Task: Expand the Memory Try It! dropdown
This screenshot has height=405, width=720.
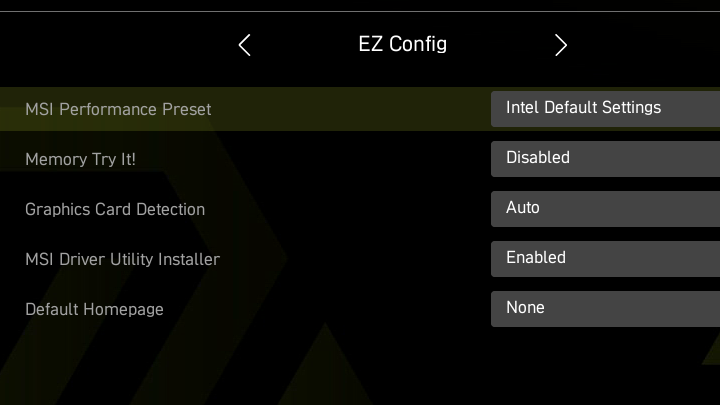Action: pyautogui.click(x=605, y=158)
